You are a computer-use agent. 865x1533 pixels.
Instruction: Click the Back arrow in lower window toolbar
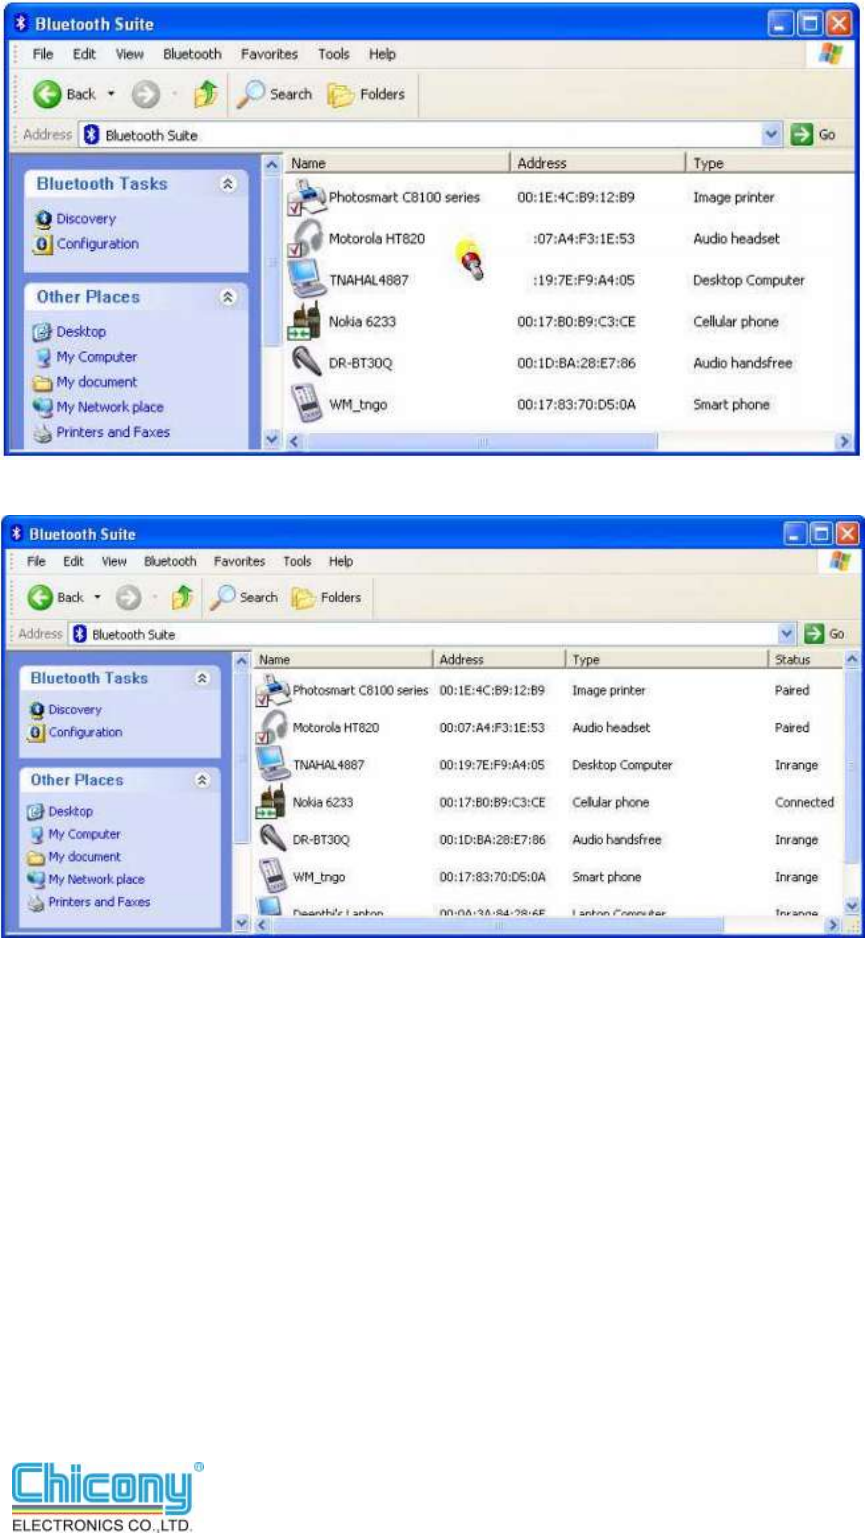[40, 597]
